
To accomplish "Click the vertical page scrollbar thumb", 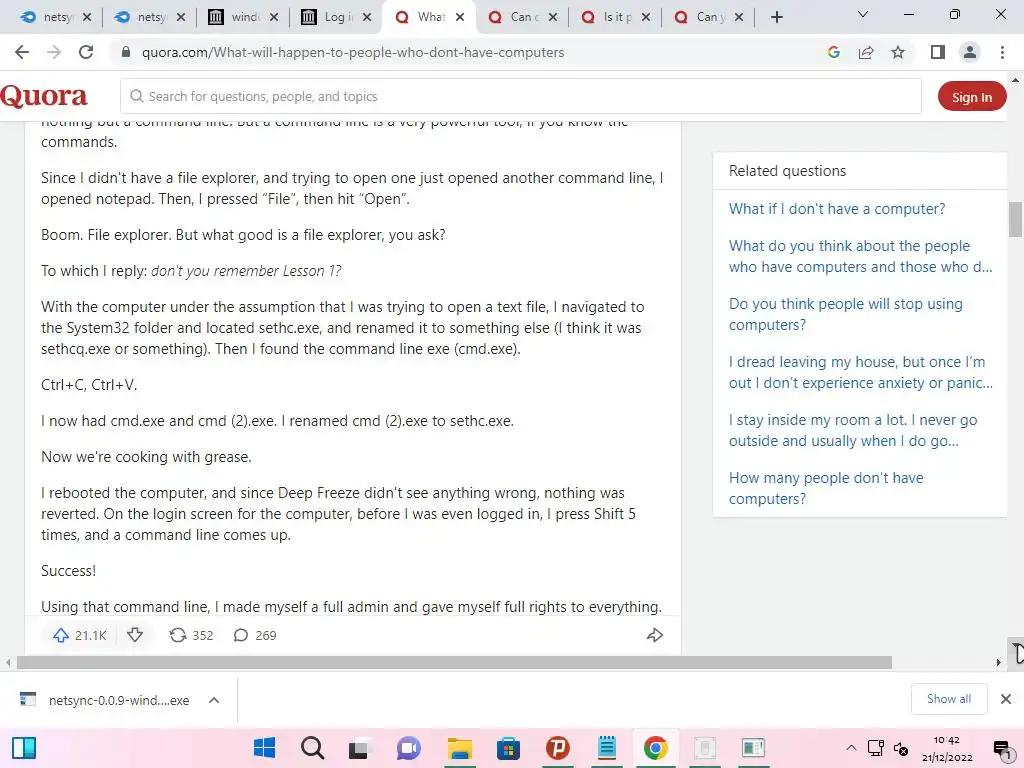I will tap(1015, 219).
